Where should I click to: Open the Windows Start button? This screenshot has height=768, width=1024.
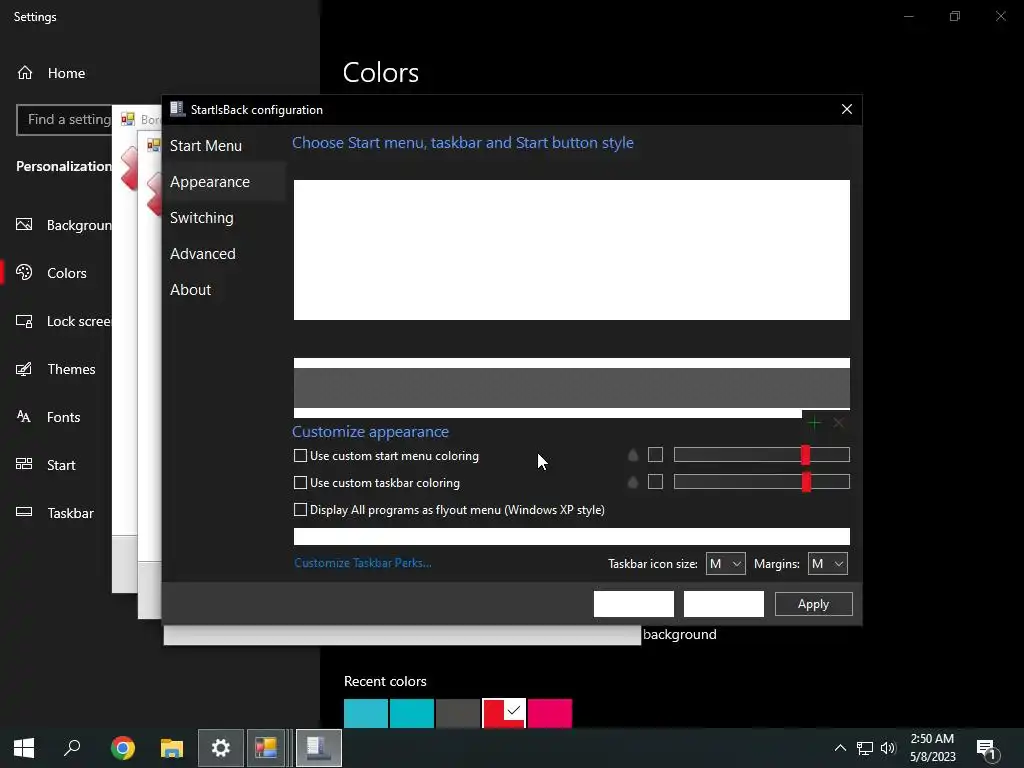[24, 748]
